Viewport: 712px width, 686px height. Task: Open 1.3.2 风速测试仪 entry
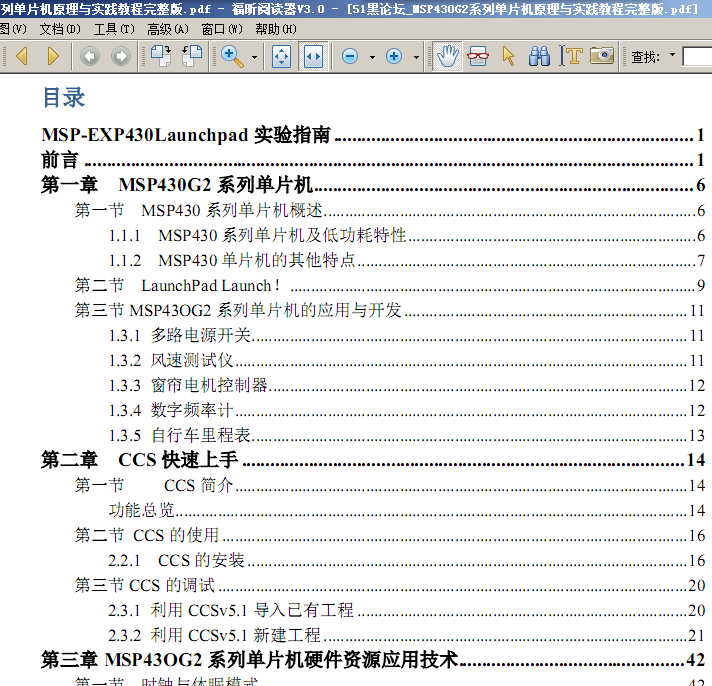click(x=407, y=360)
